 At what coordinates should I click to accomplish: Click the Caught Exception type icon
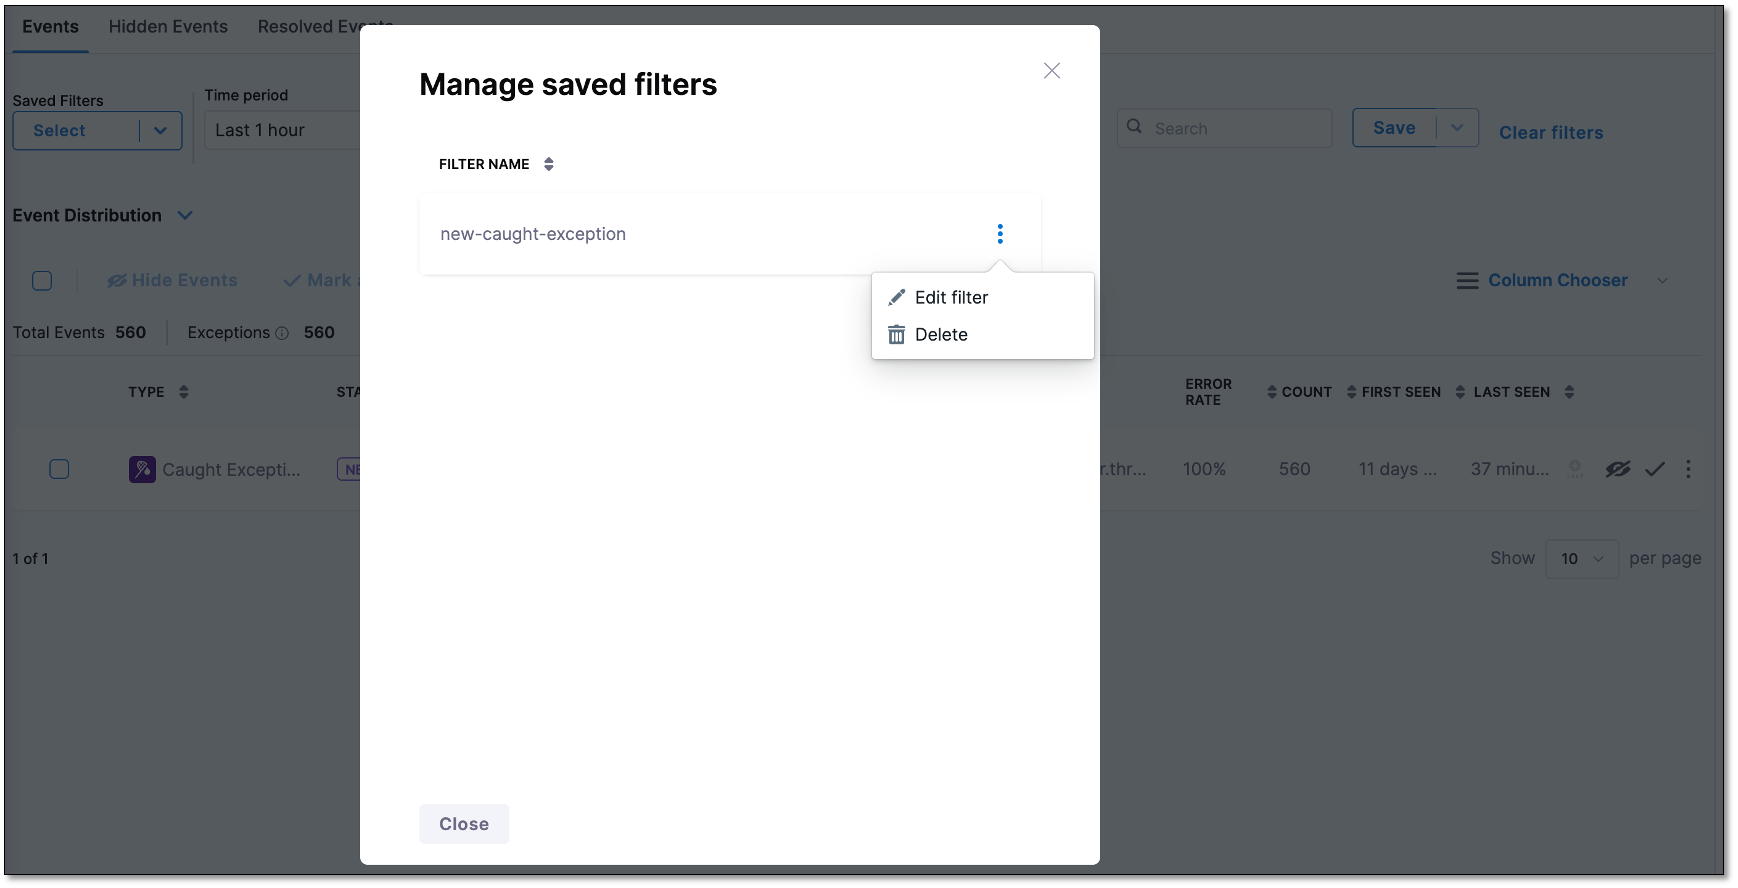coord(142,469)
